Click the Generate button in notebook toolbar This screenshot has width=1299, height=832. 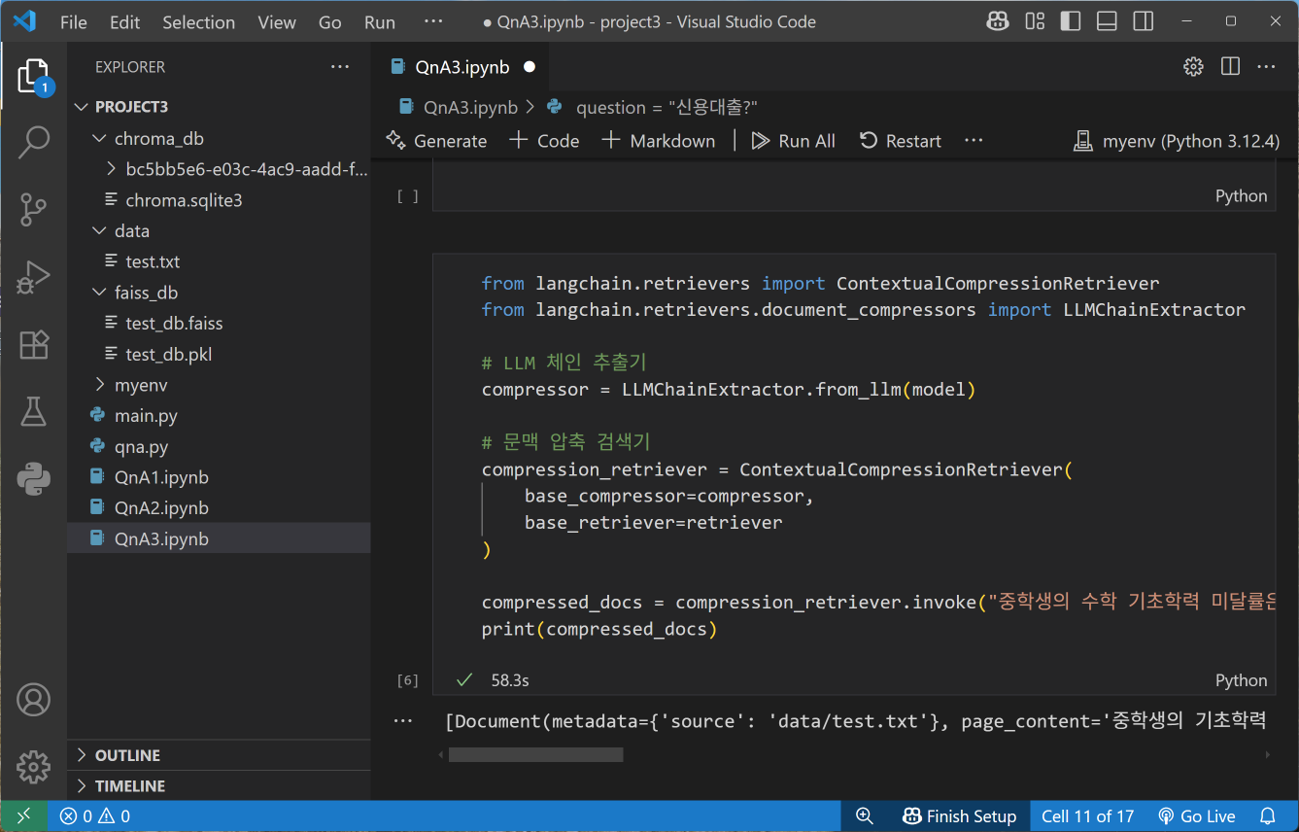437,141
